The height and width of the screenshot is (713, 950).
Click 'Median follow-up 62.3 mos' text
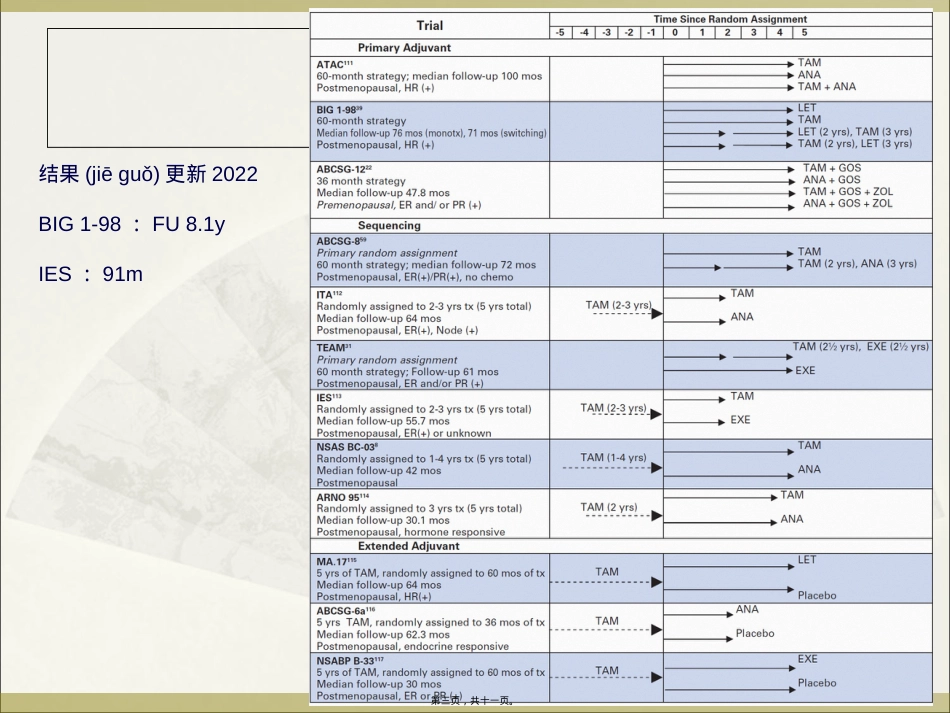(x=383, y=634)
